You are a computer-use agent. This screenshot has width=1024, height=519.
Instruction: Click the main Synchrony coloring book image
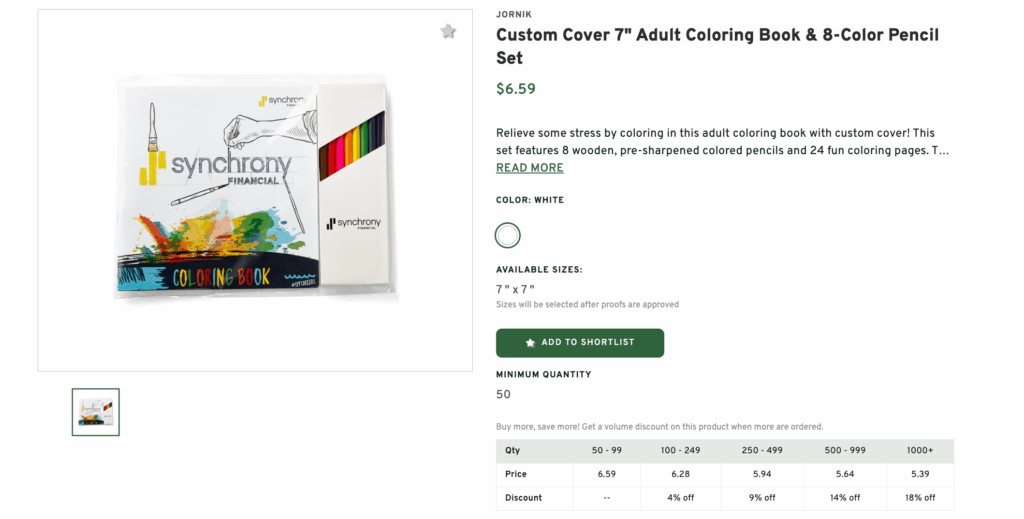(x=256, y=190)
